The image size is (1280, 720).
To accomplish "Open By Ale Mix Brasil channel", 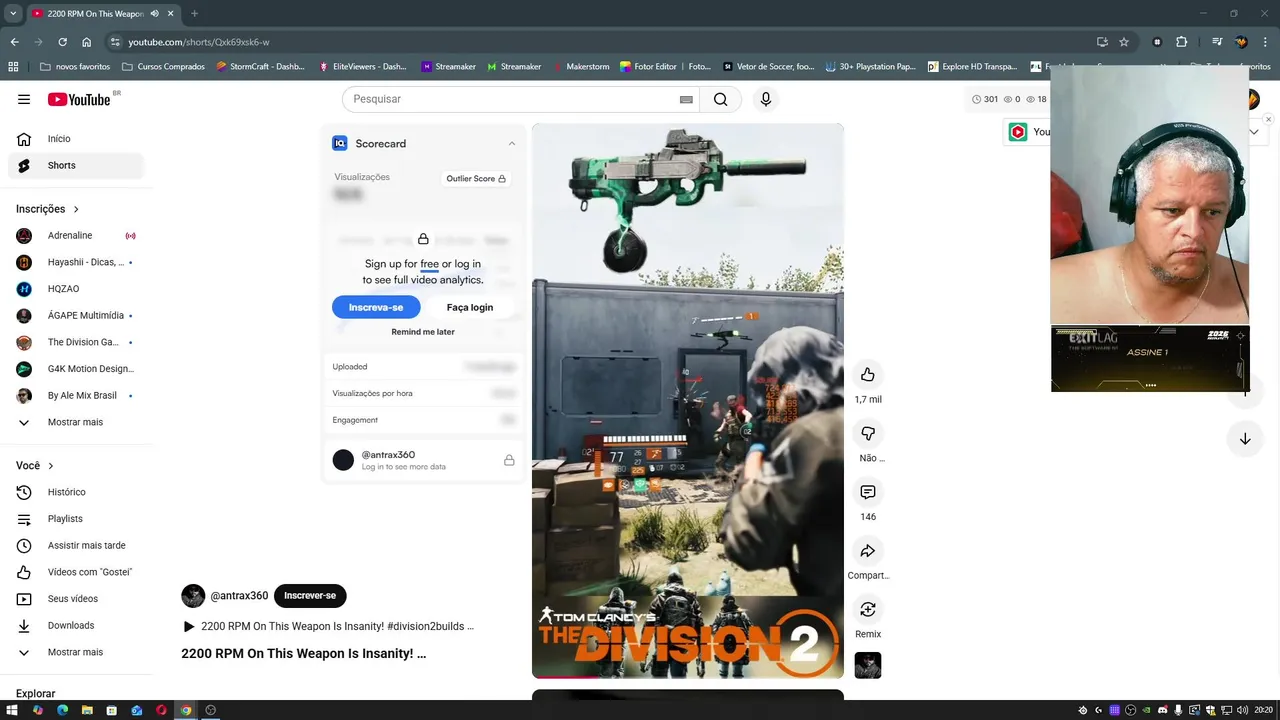I will coord(76,395).
